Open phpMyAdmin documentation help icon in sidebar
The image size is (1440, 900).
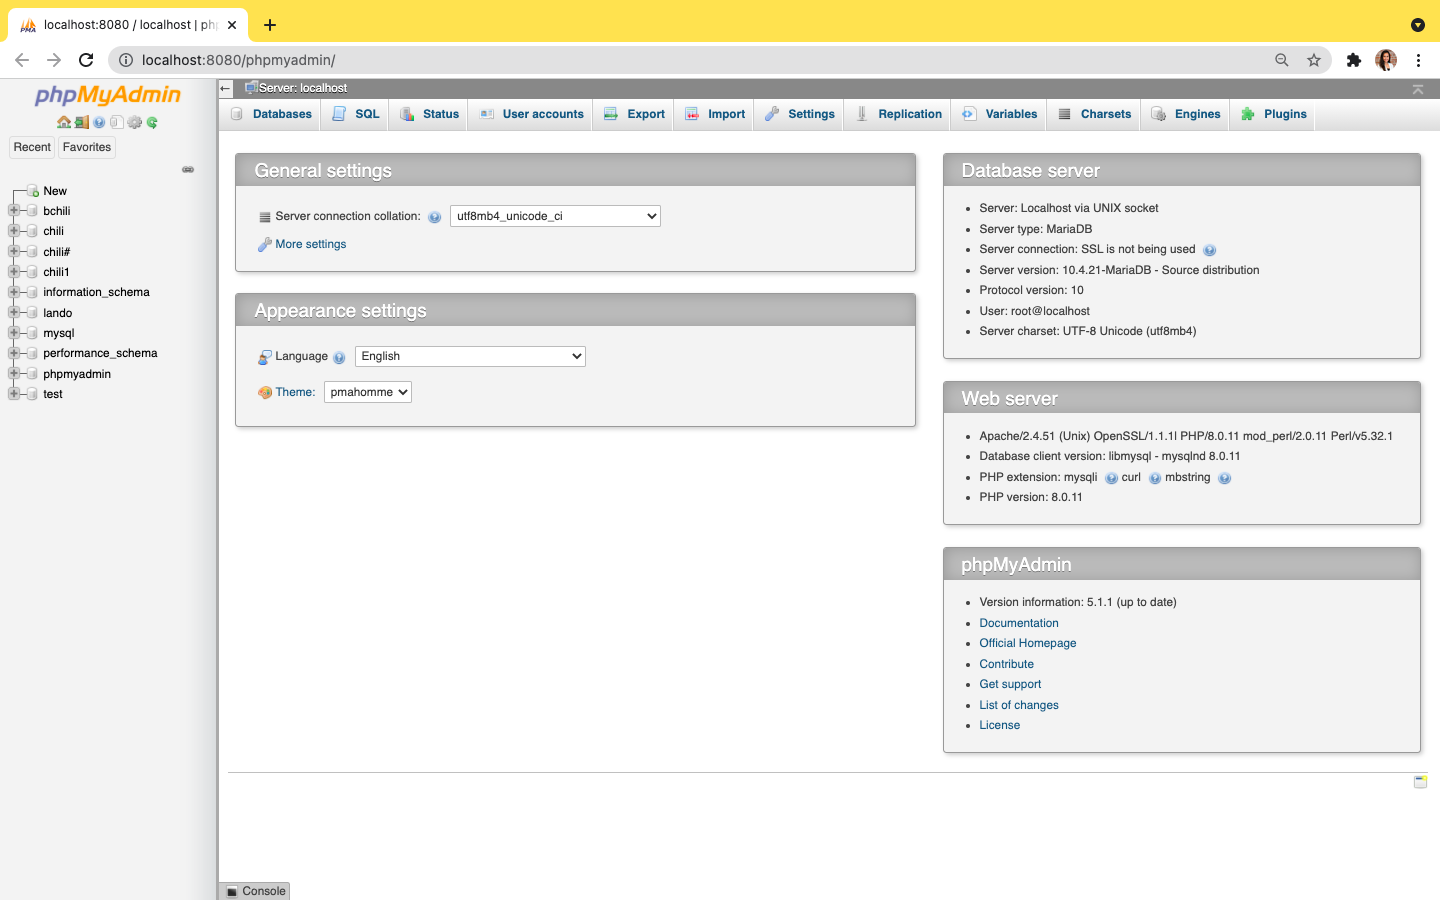(99, 122)
